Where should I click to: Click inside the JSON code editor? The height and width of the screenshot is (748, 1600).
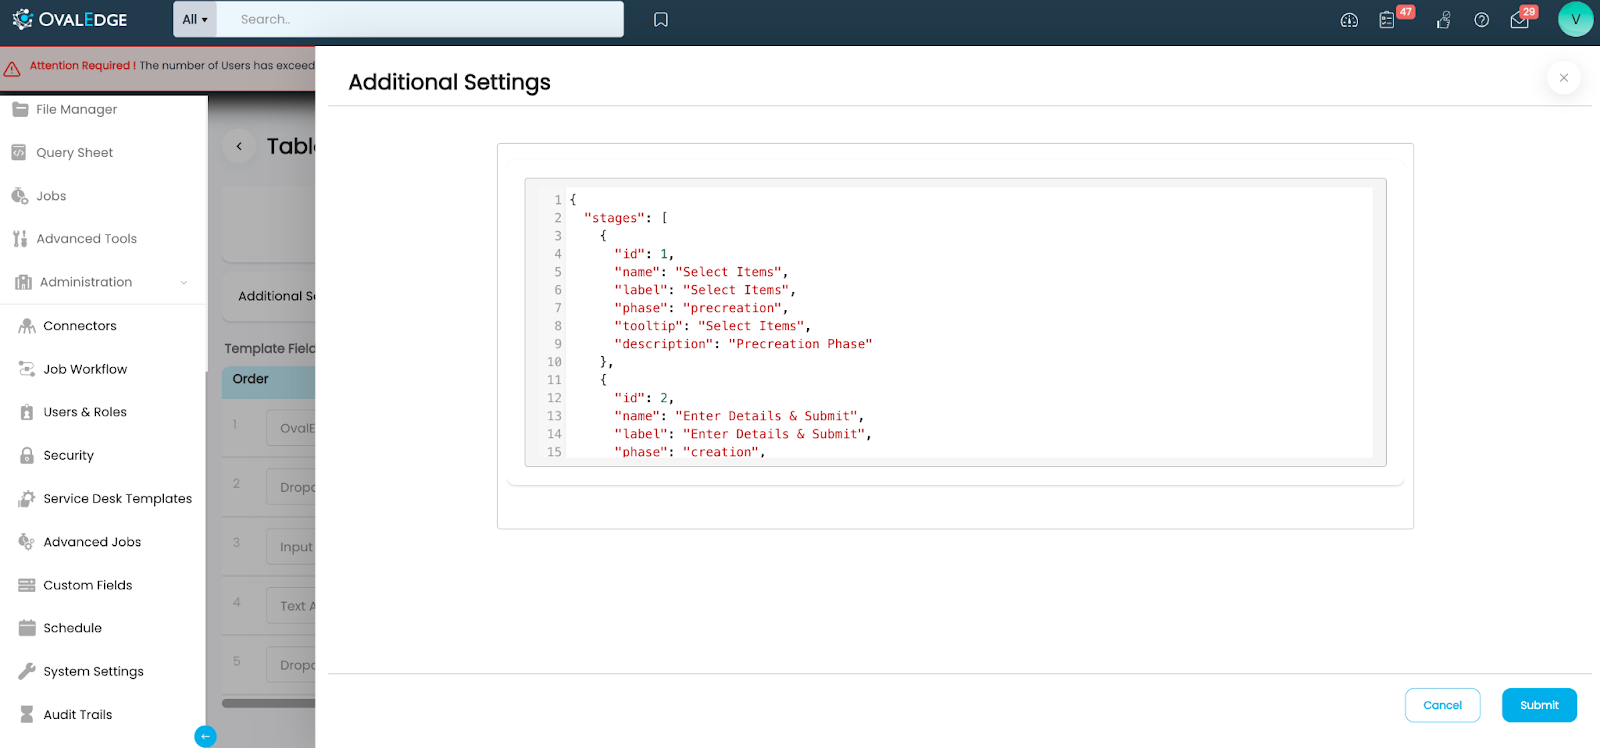[x=955, y=322]
